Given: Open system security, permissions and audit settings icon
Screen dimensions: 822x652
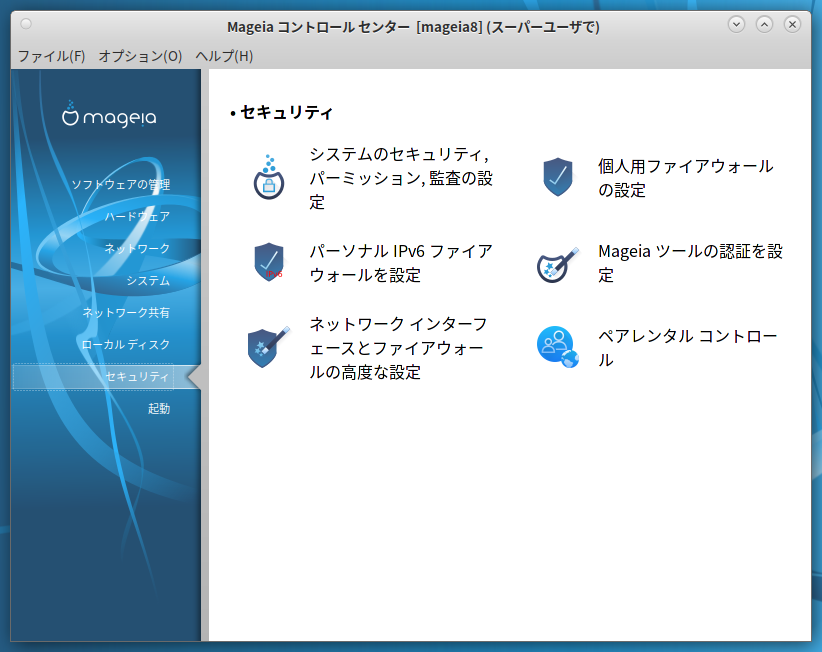Looking at the screenshot, I should click(269, 178).
